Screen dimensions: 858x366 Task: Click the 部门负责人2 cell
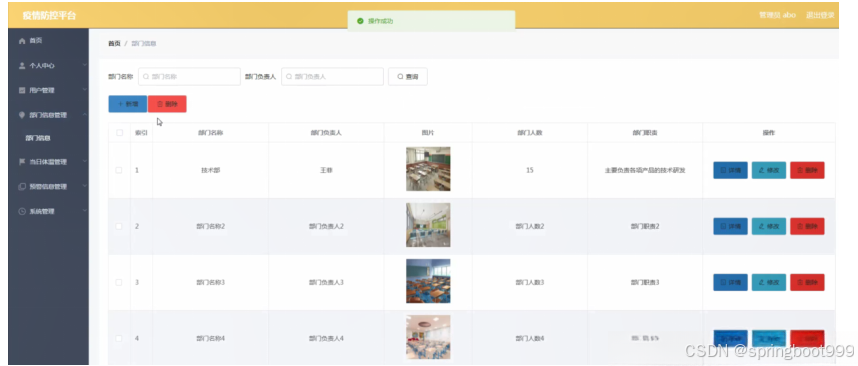point(326,226)
